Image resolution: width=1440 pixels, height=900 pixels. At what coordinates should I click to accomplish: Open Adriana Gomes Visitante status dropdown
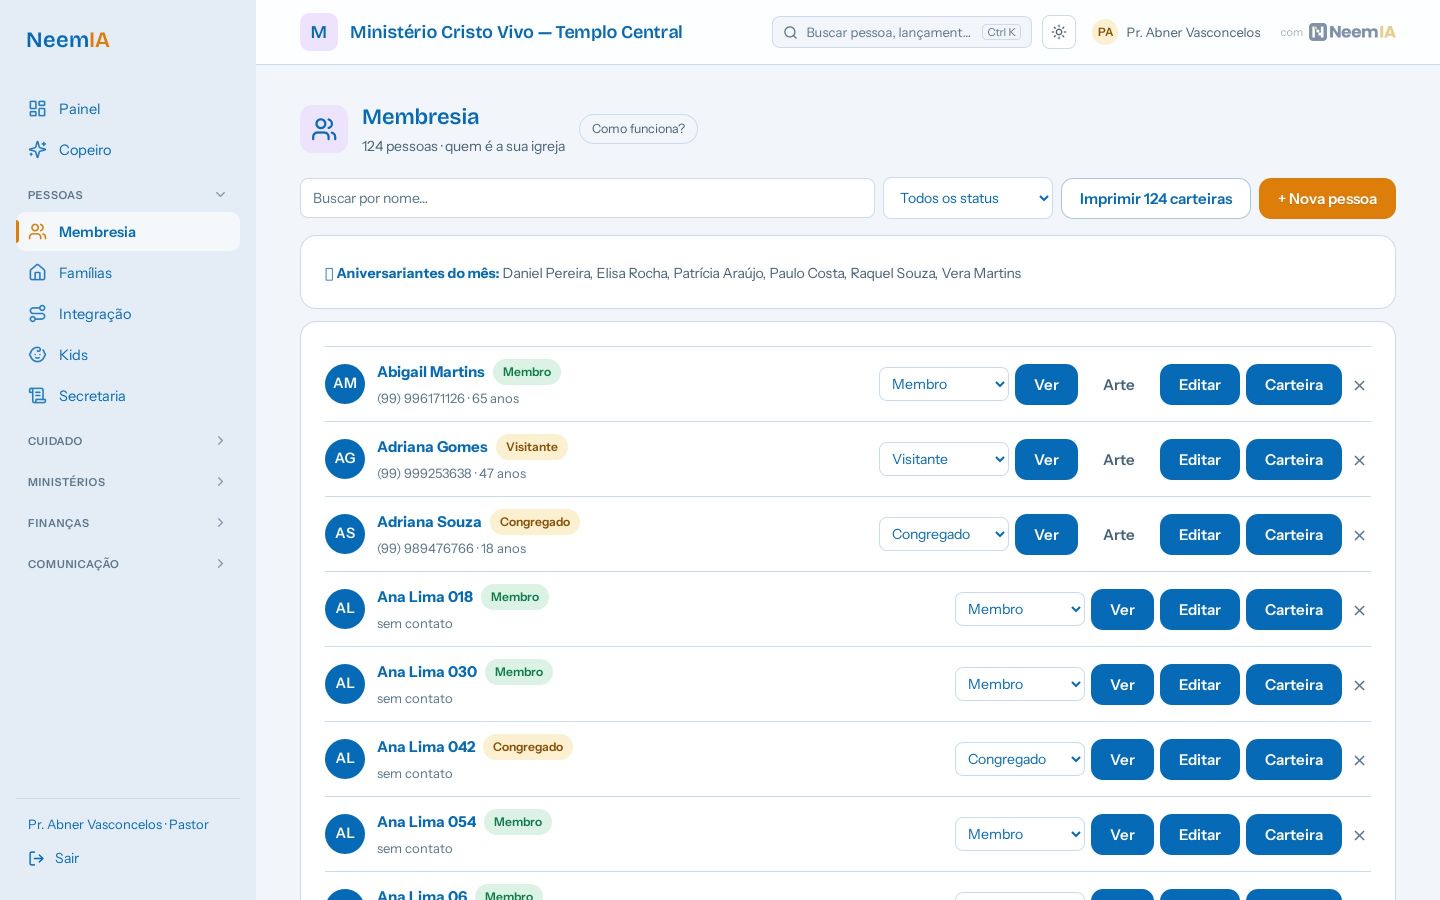(944, 459)
